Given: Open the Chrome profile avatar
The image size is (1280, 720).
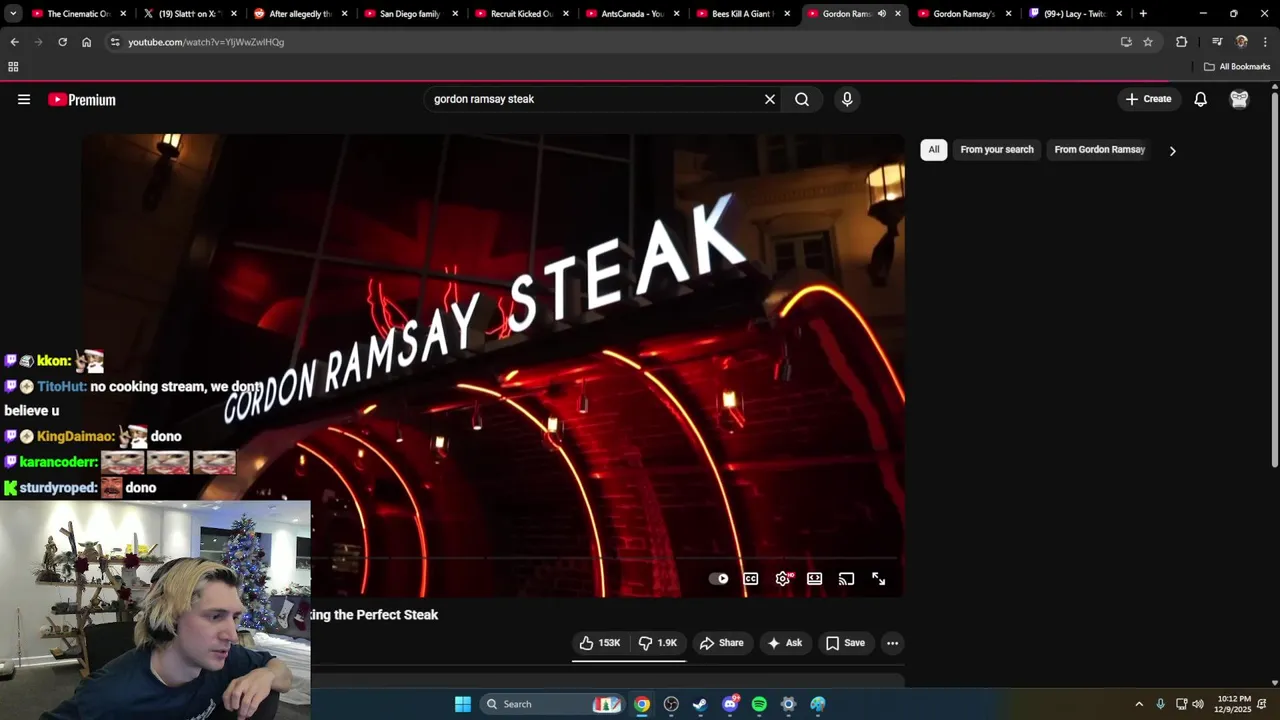Looking at the screenshot, I should coord(1242,42).
